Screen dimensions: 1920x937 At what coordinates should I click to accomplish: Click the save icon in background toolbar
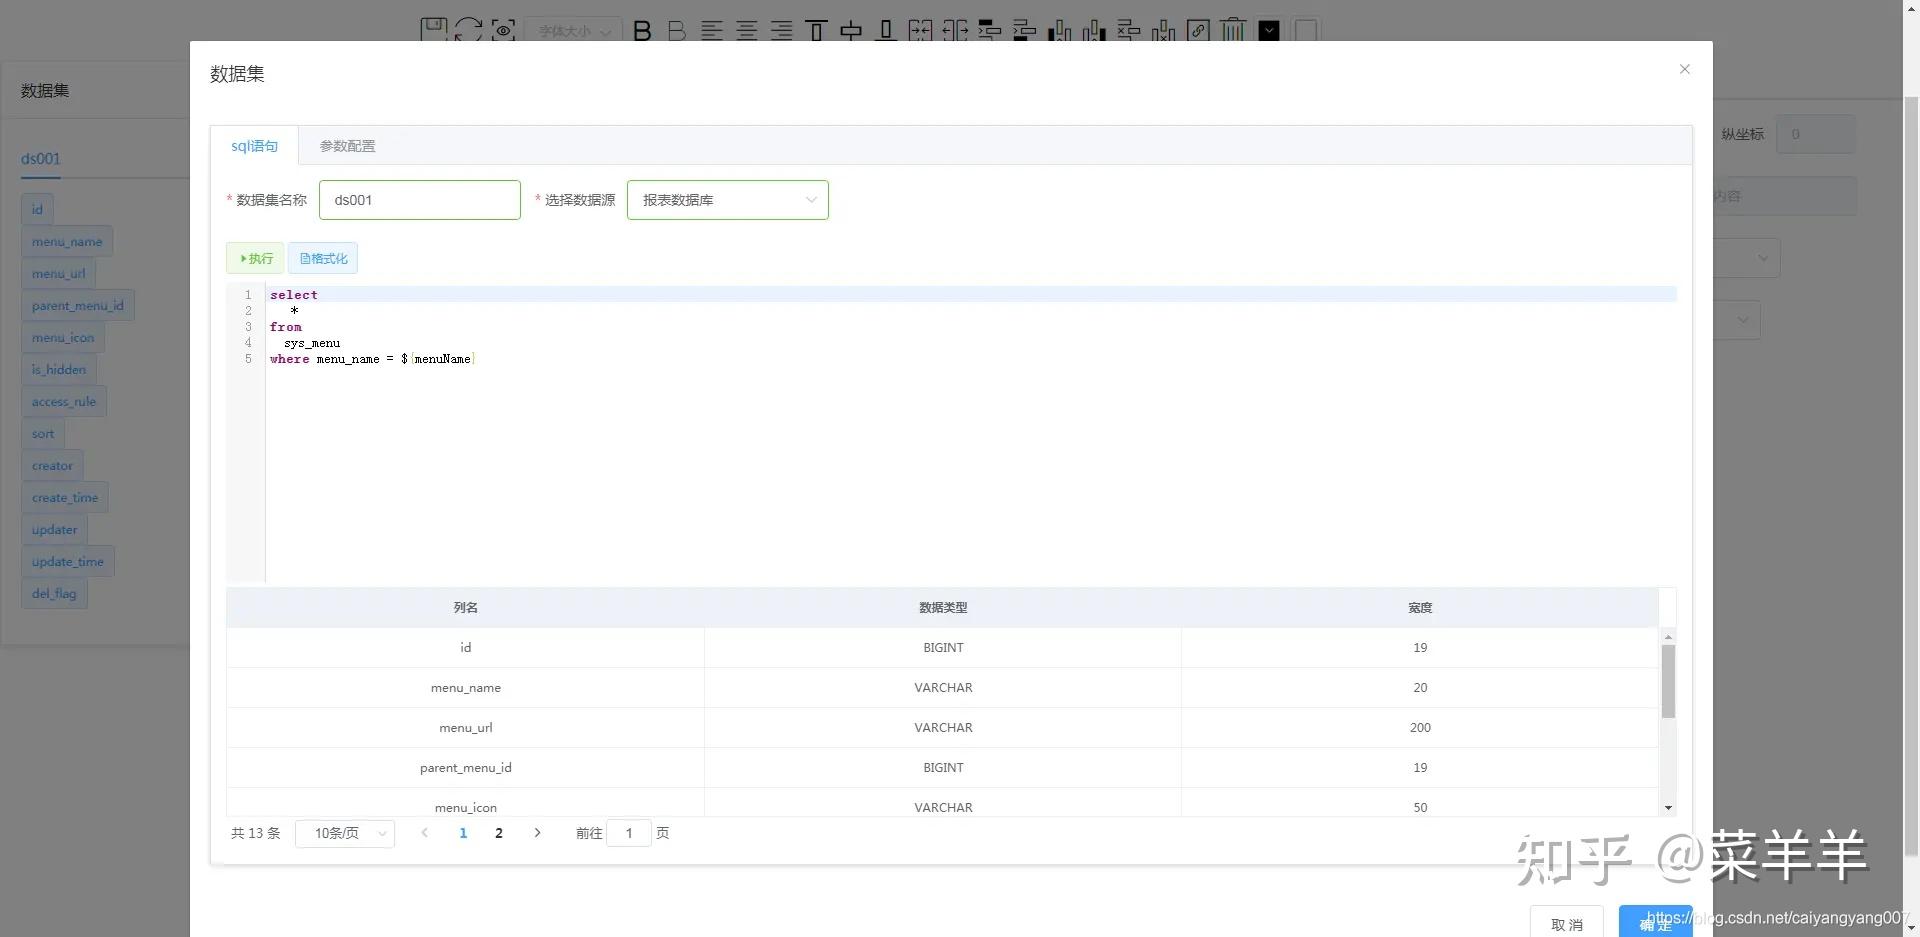pos(434,29)
